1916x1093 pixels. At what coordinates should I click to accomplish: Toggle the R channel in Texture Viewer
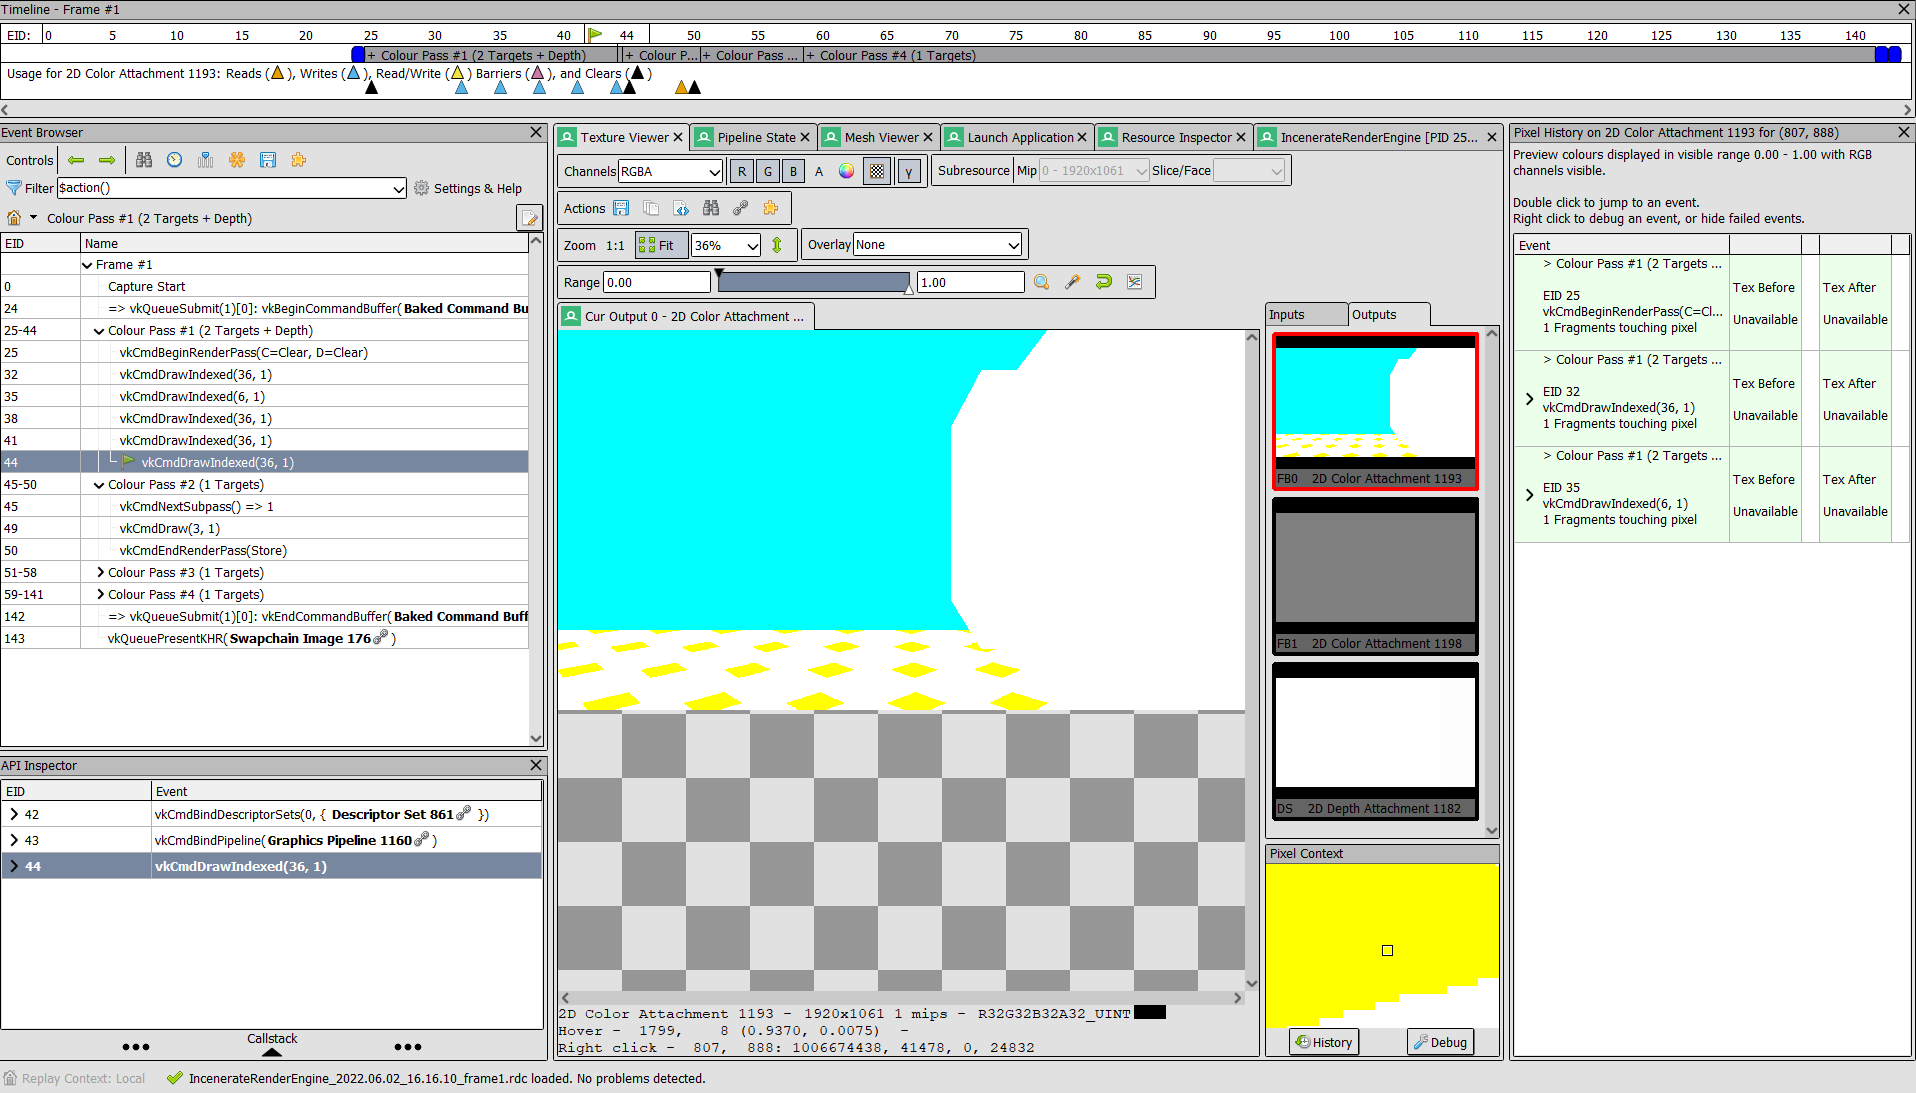tap(741, 171)
